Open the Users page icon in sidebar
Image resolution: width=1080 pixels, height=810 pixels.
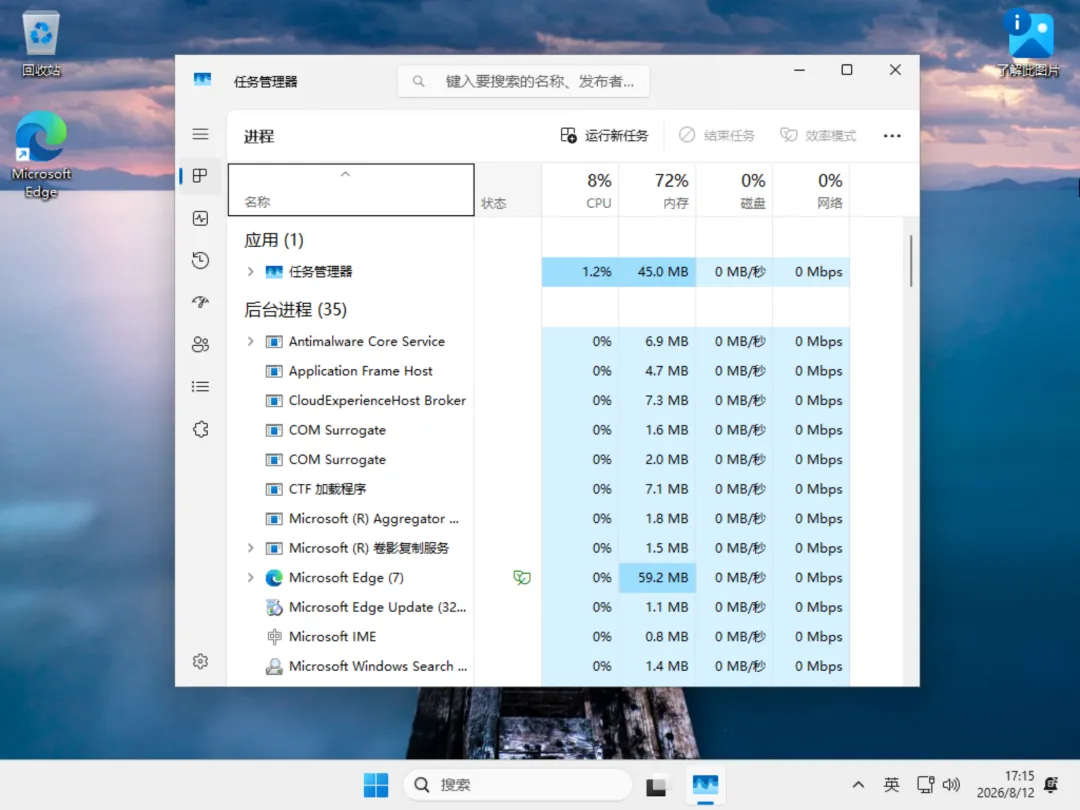point(200,344)
